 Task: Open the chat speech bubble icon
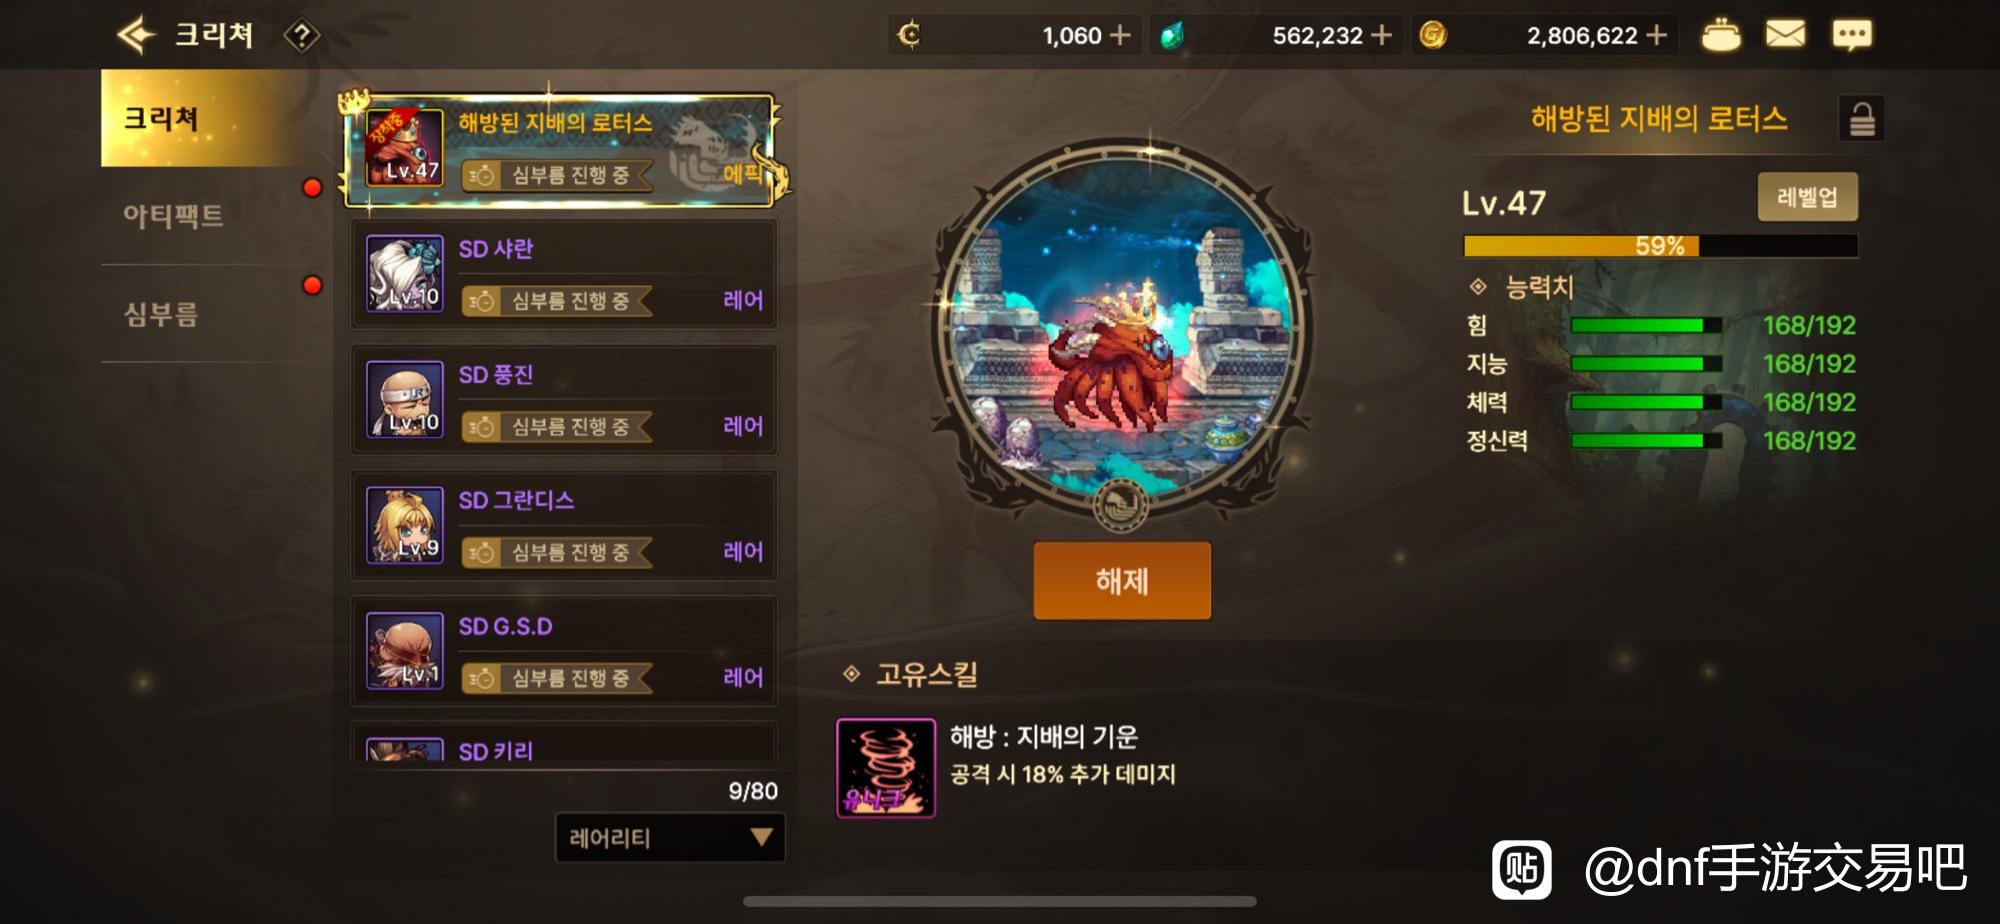(x=1852, y=36)
